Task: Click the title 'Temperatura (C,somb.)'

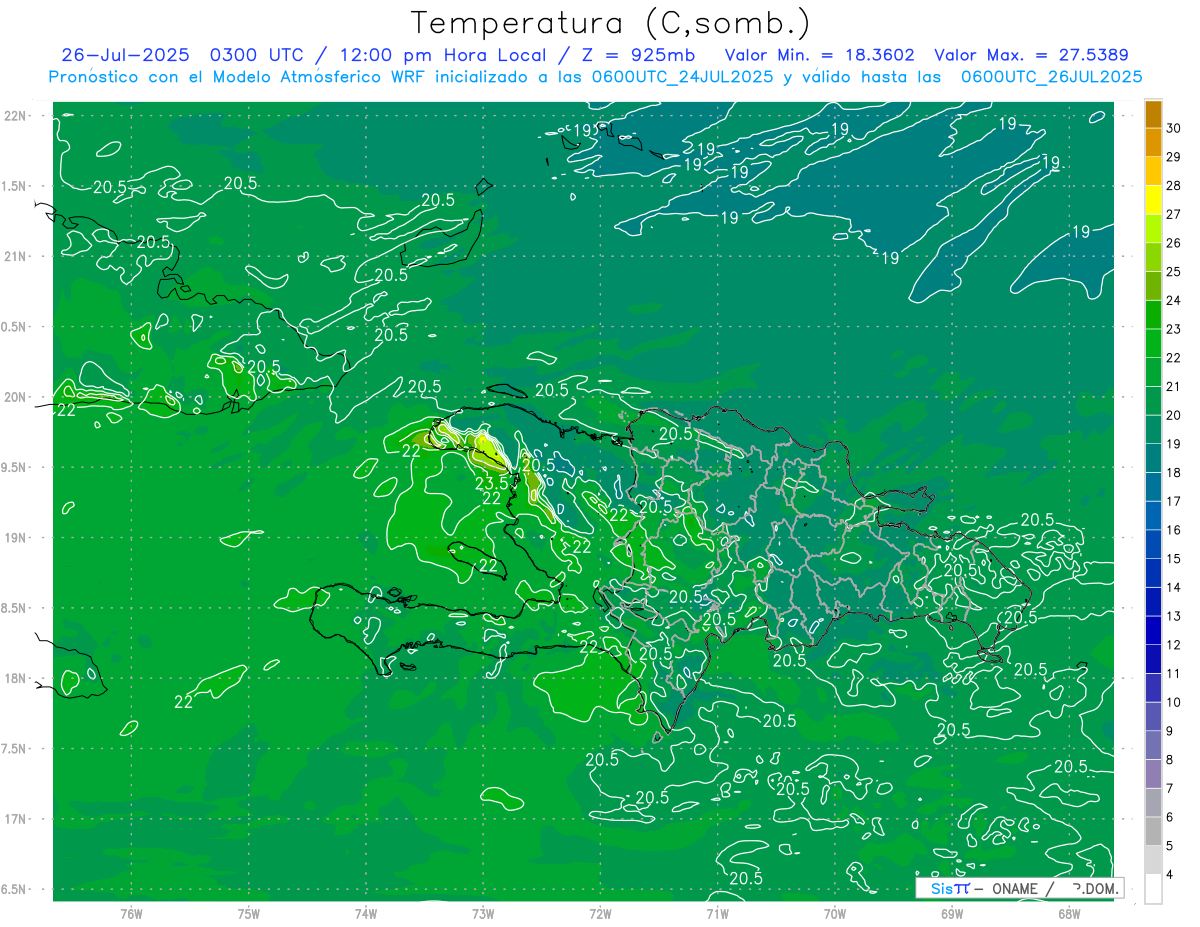Action: [610, 23]
